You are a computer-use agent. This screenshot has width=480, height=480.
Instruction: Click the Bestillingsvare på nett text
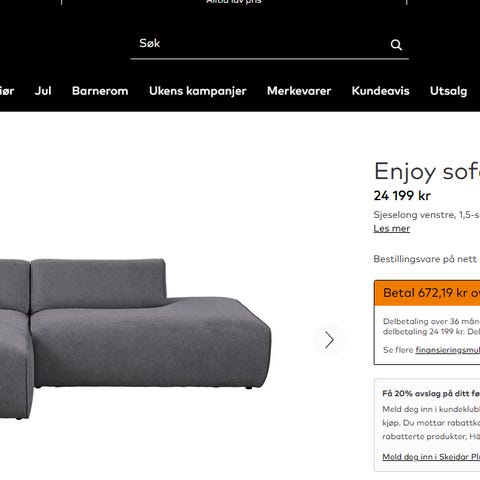coord(425,259)
